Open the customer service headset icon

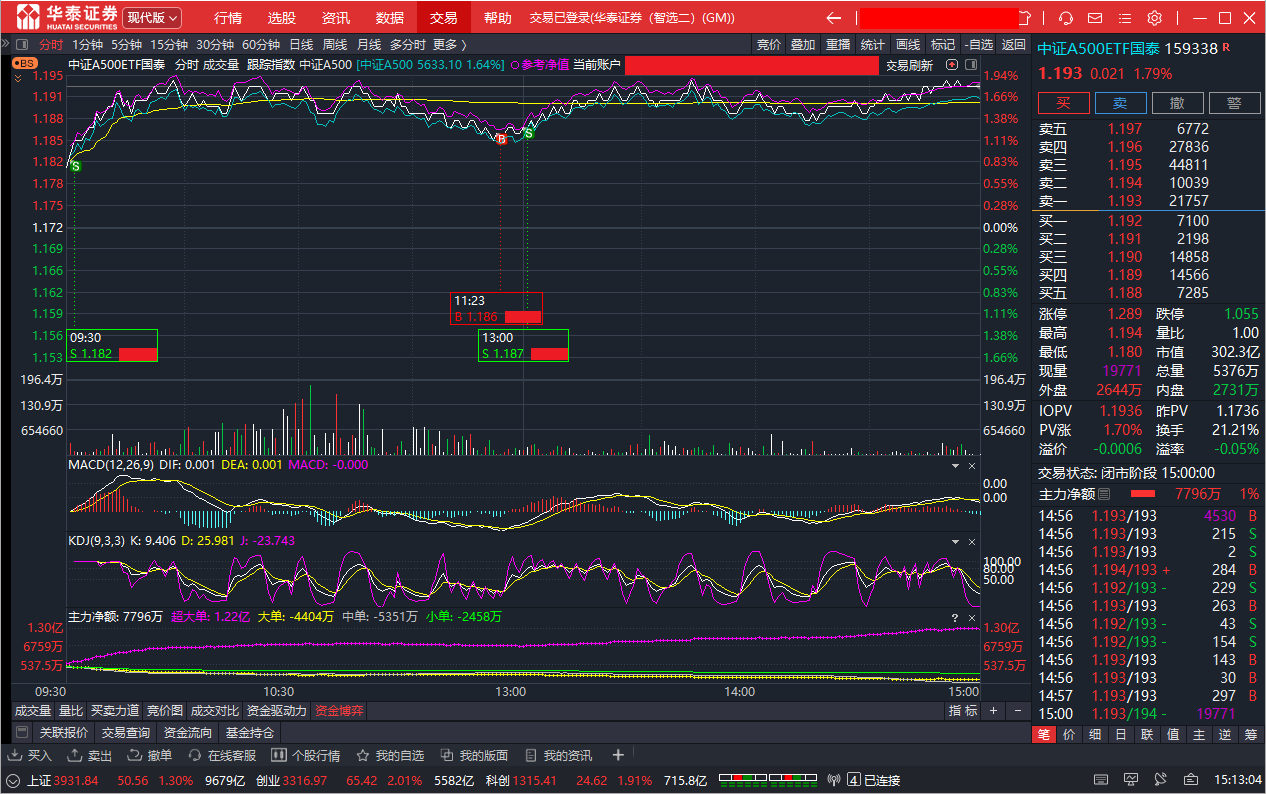click(1066, 18)
